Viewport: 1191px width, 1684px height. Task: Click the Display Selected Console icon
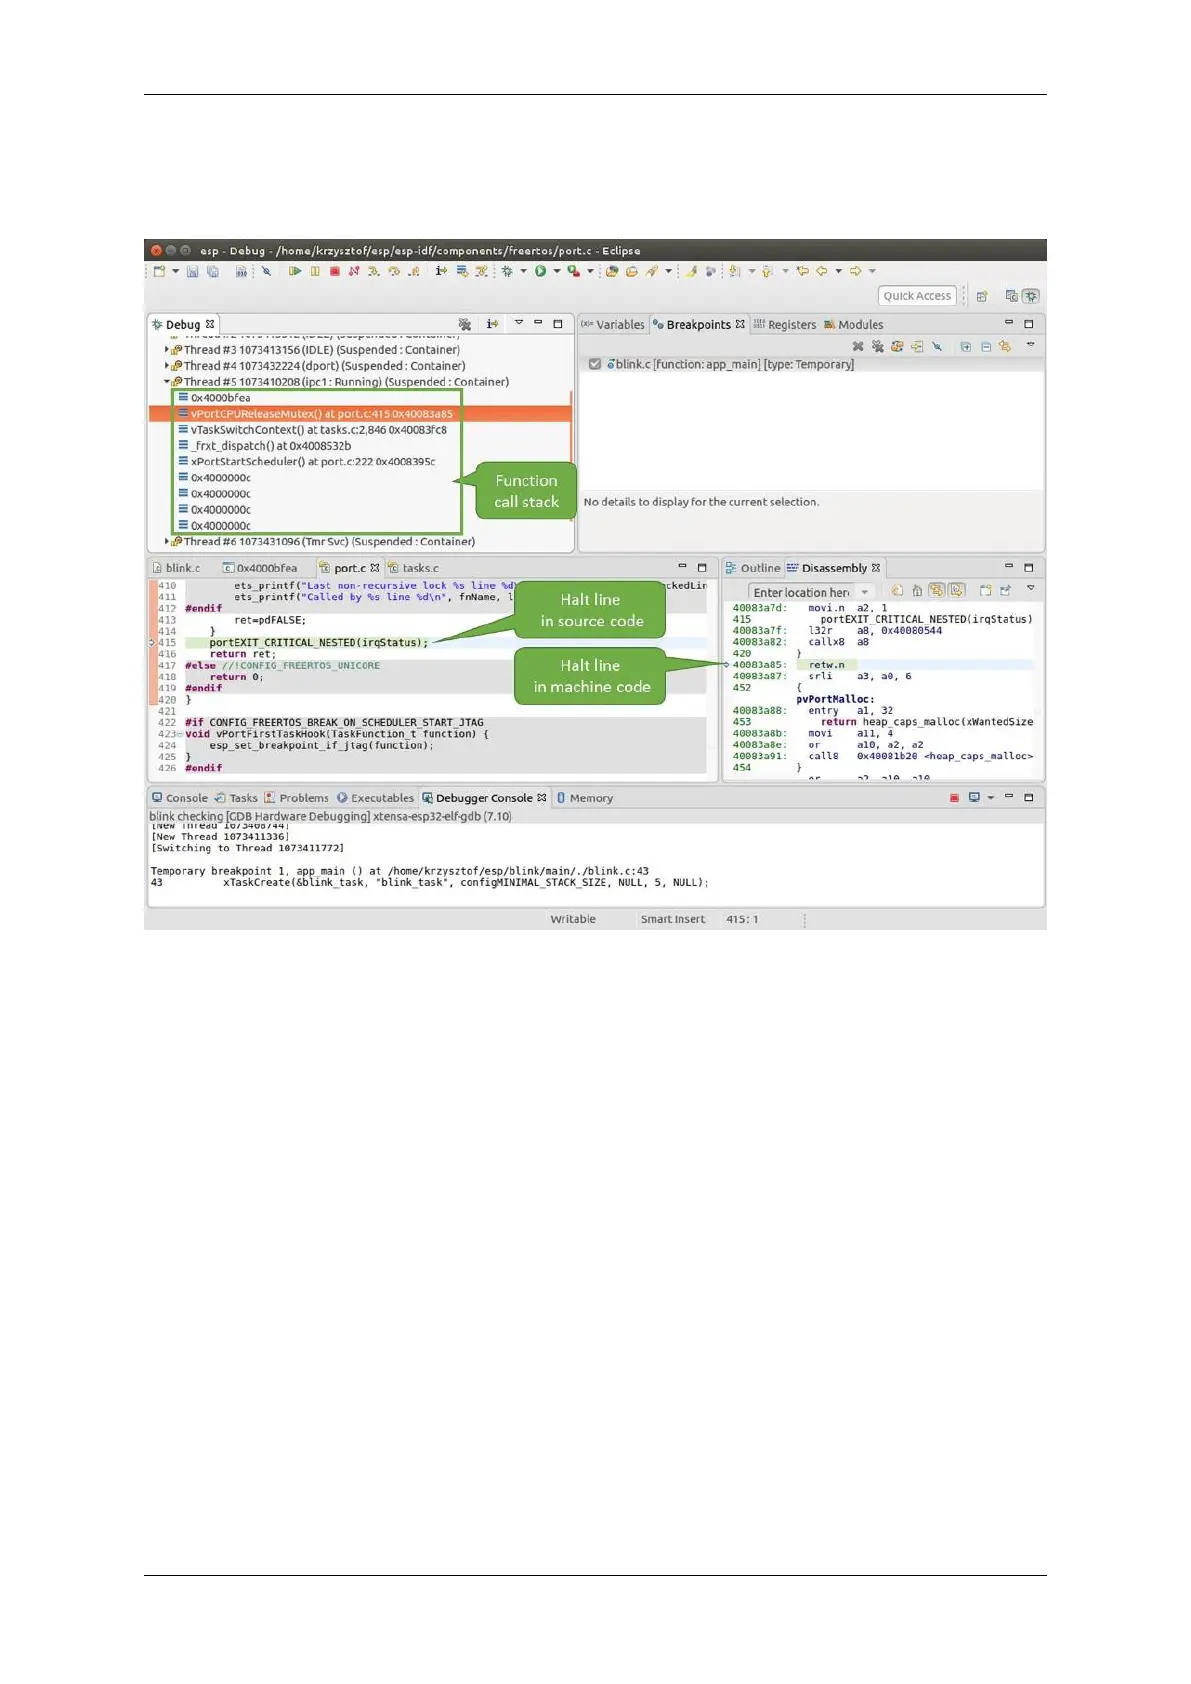click(974, 797)
